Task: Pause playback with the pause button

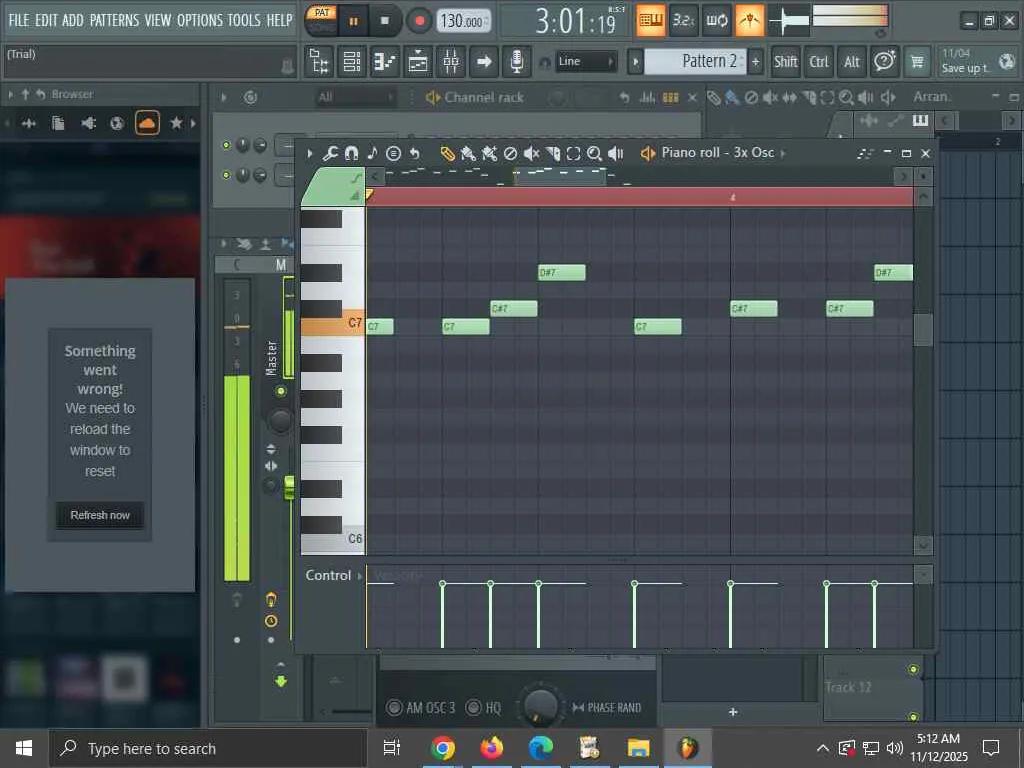Action: point(353,21)
